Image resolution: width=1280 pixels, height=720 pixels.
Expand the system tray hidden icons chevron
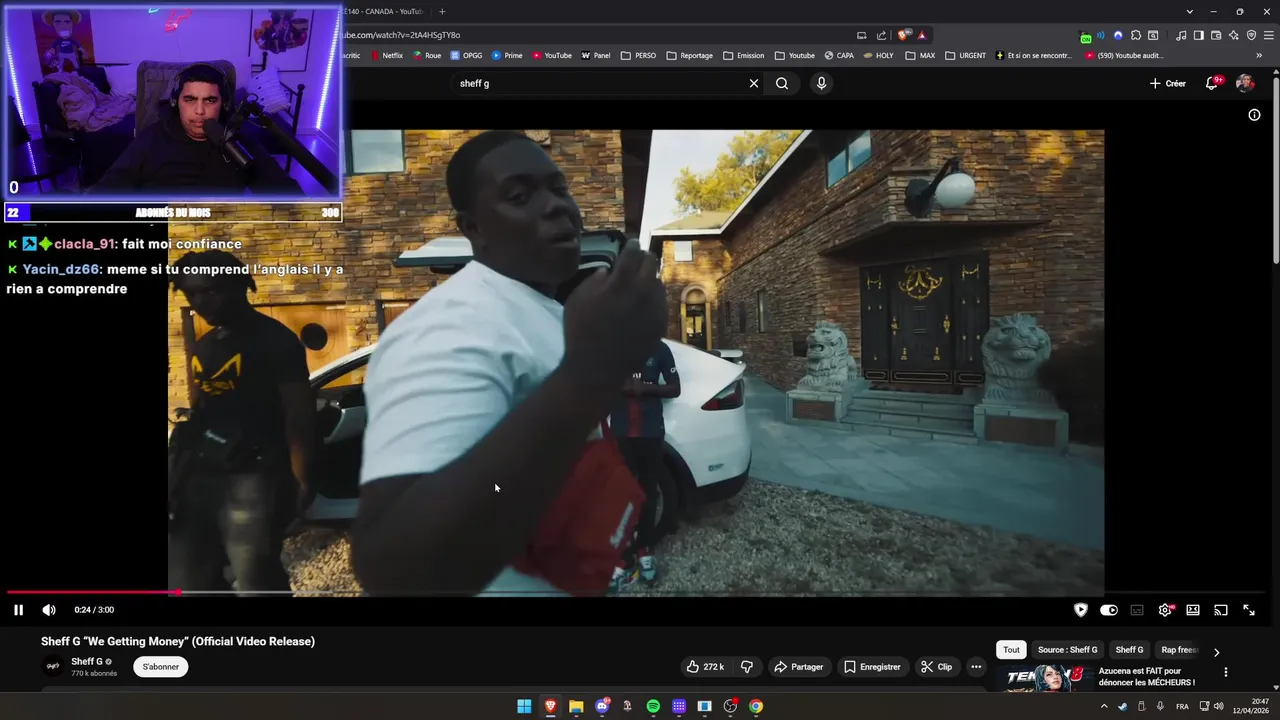1104,706
